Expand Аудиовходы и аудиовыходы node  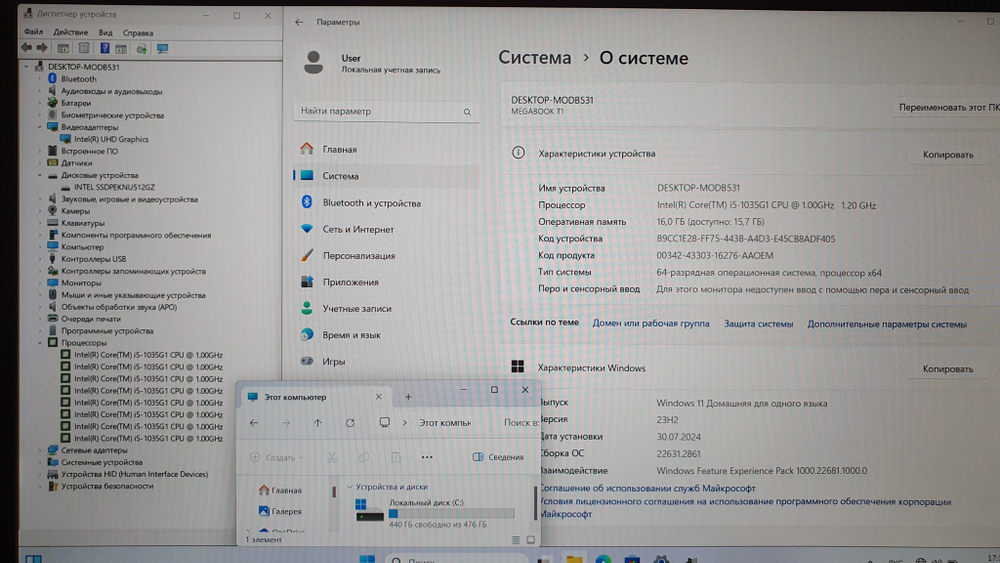[x=40, y=91]
